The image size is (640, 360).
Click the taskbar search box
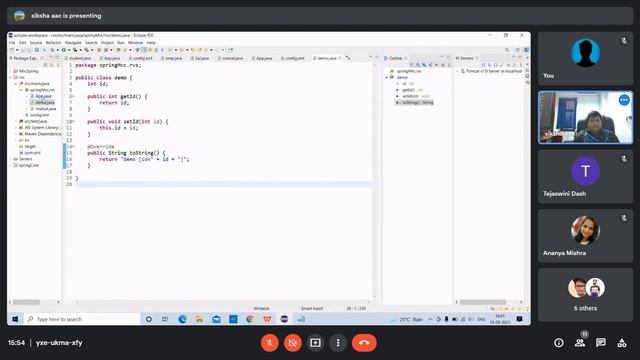tap(82, 319)
